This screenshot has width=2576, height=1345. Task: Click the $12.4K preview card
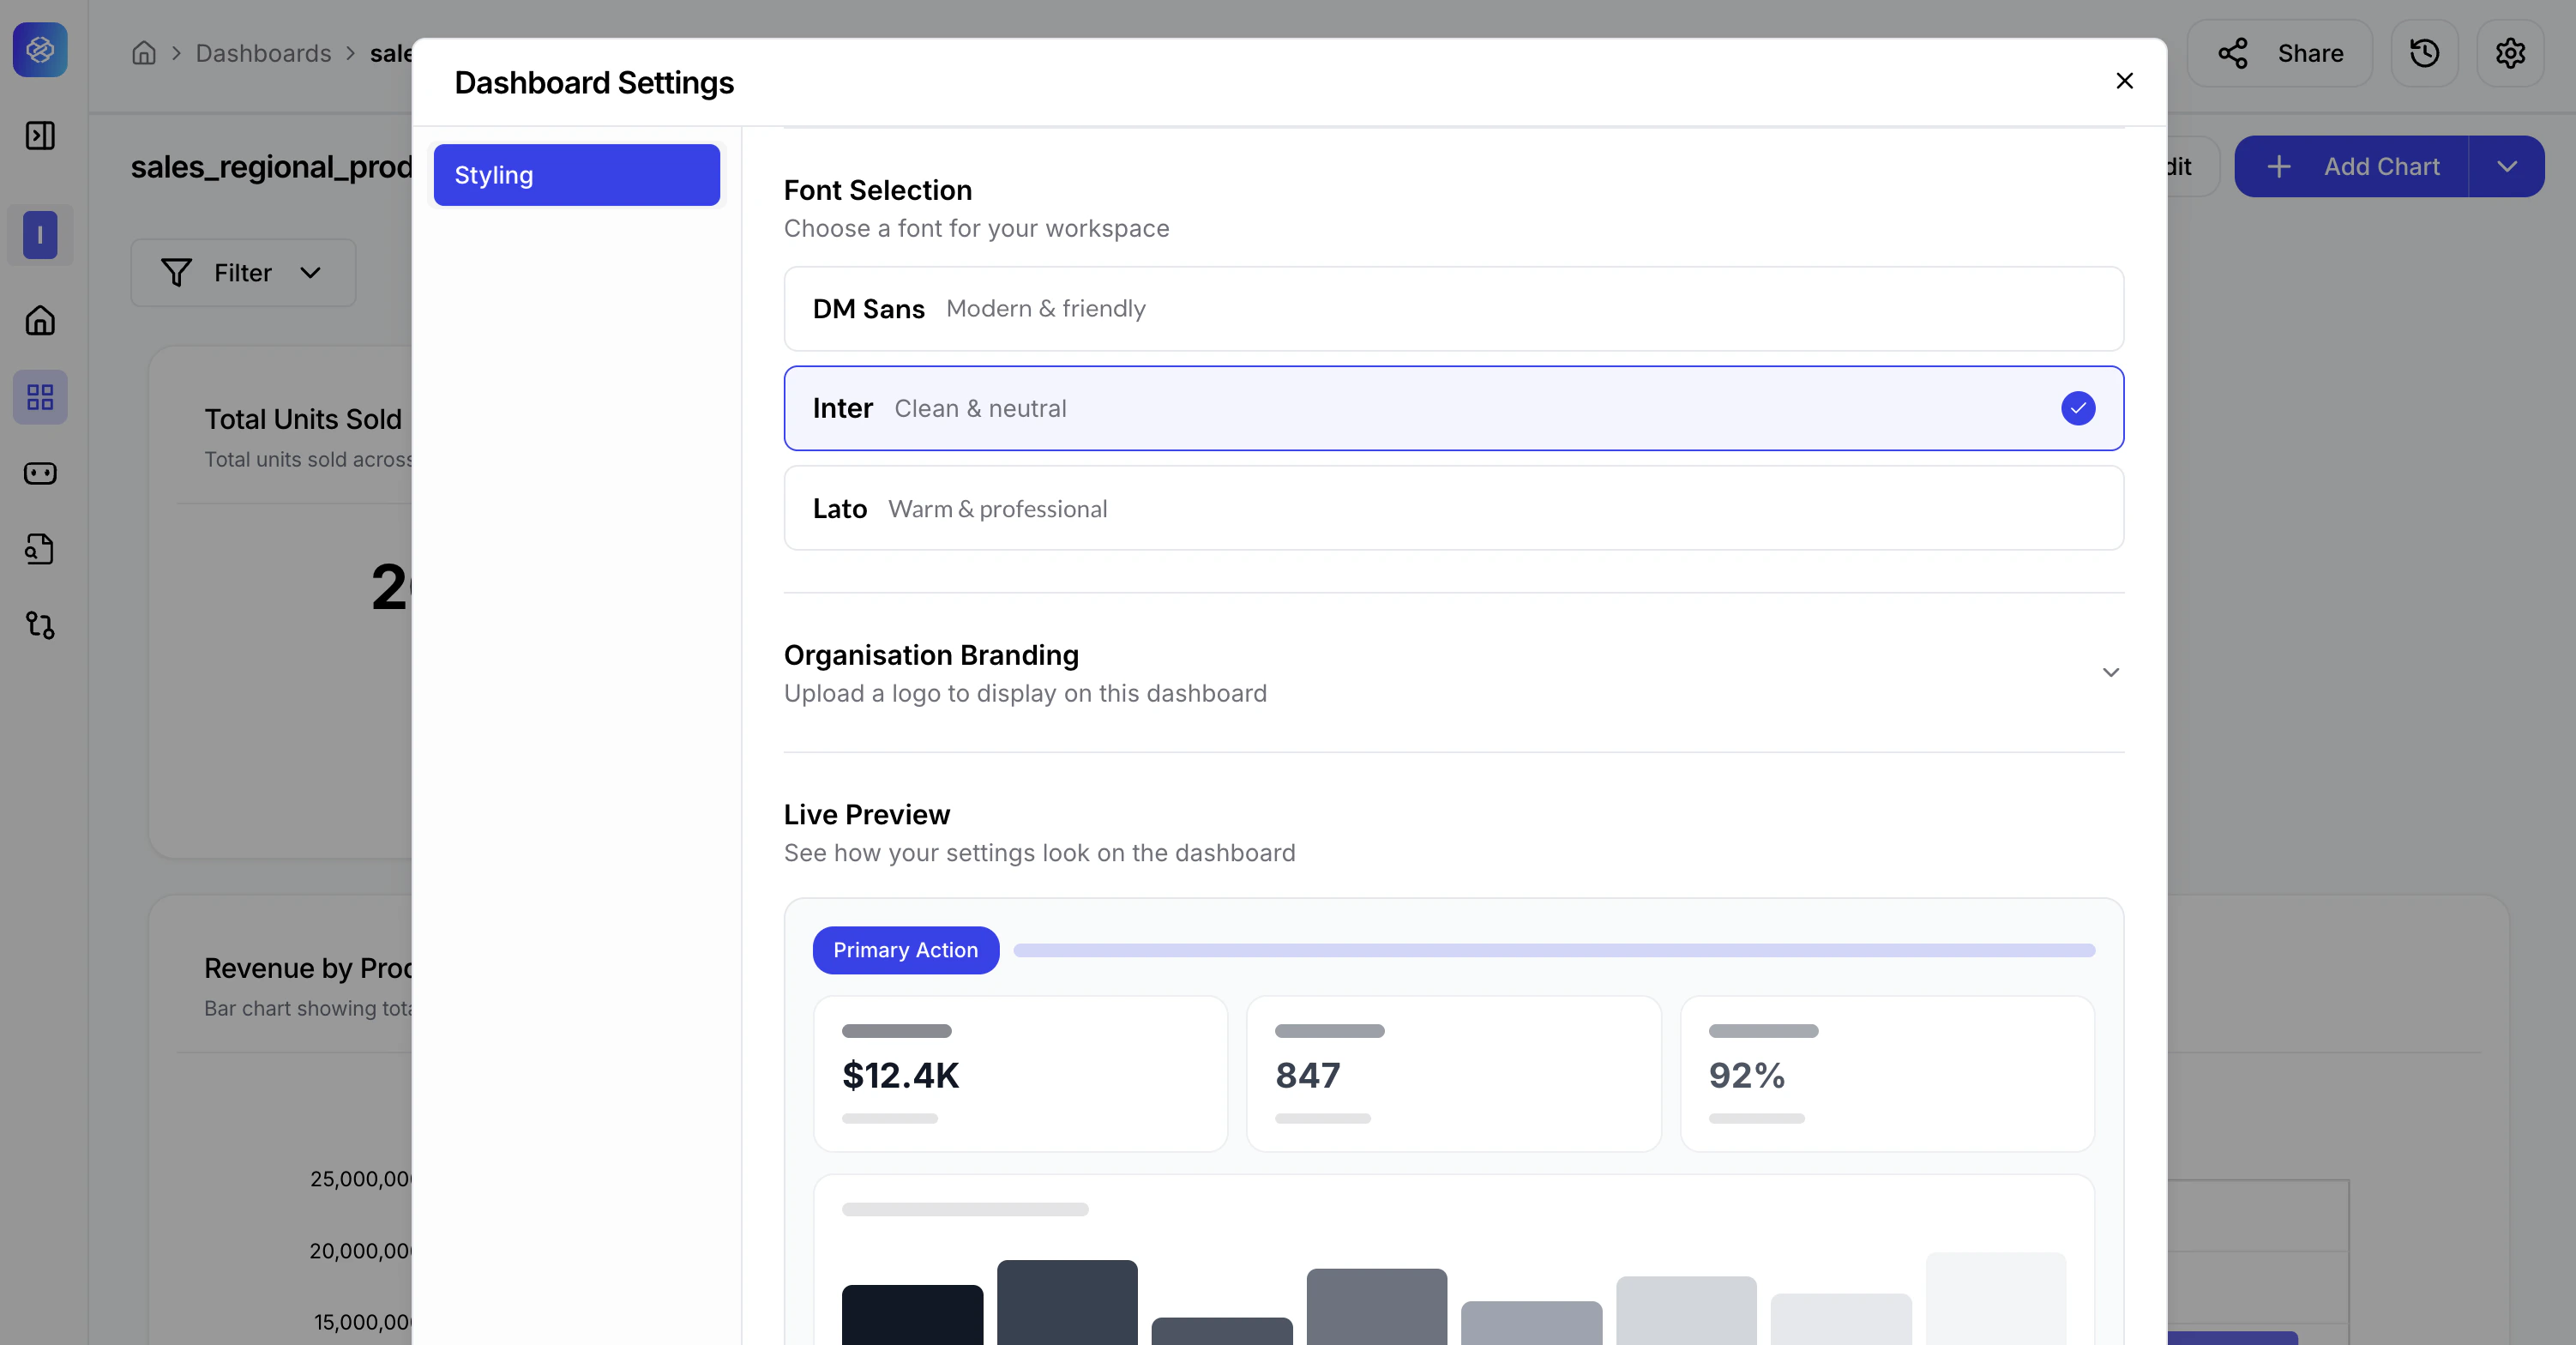[x=1020, y=1073]
